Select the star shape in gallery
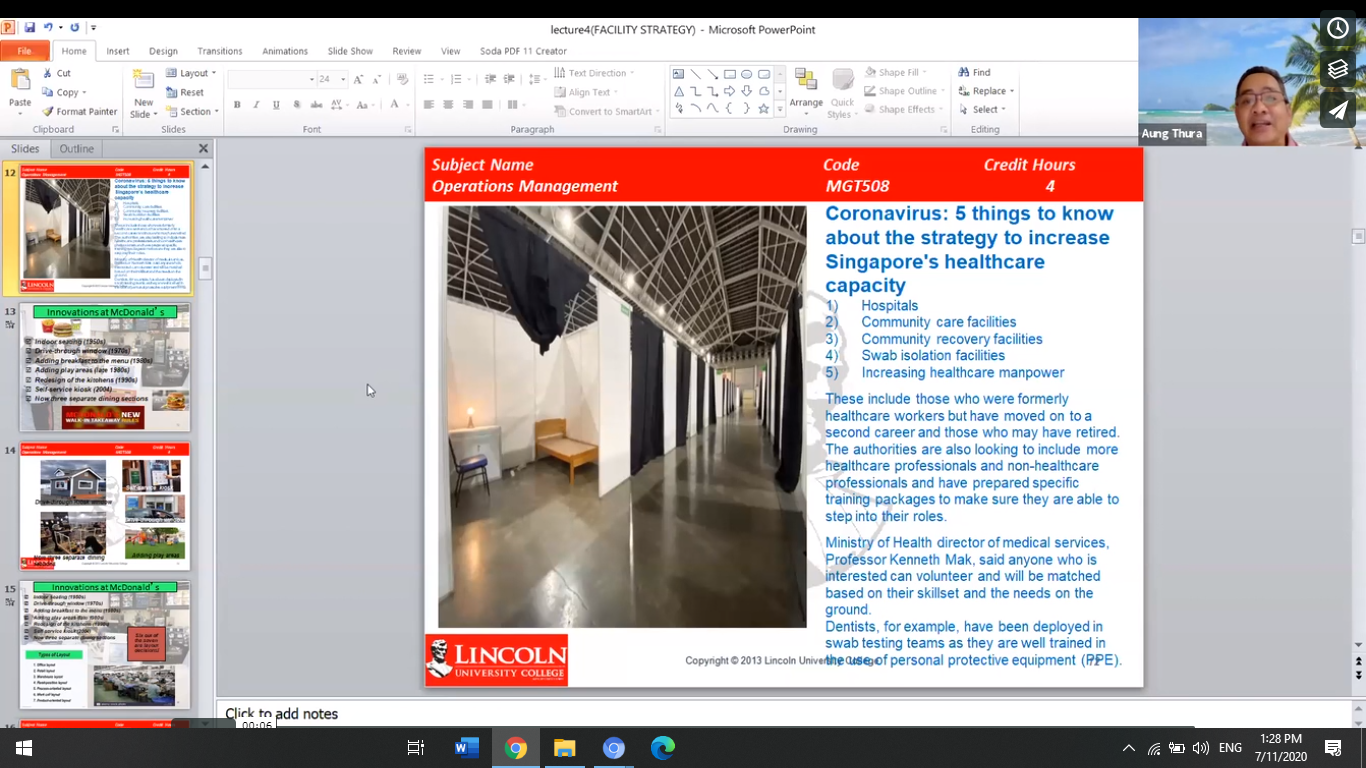The image size is (1366, 768). pyautogui.click(x=764, y=108)
